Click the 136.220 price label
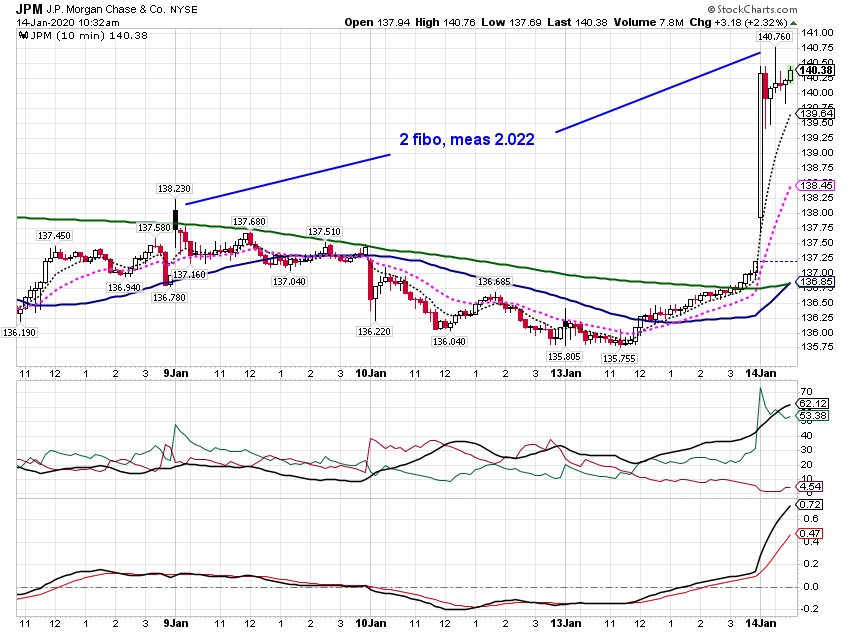Viewport: 850px width, 633px height. (x=374, y=331)
